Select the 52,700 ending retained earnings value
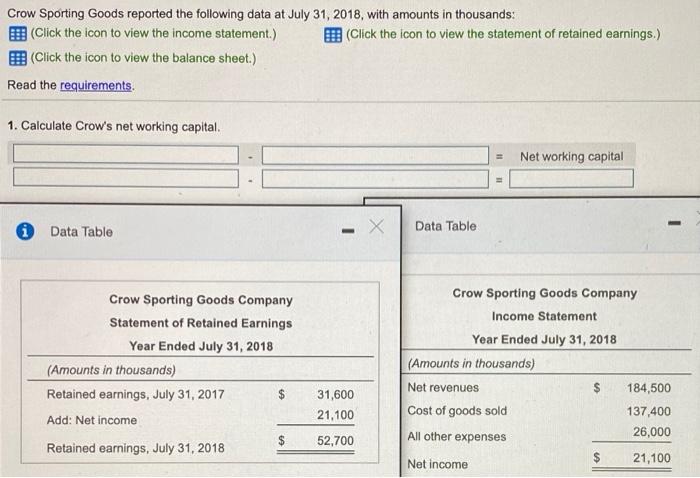Screen dimensions: 700x478 335,441
